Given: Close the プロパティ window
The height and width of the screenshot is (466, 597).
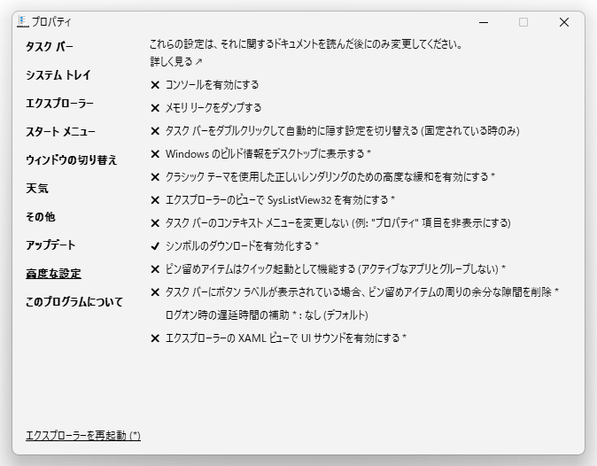Looking at the screenshot, I should click(x=564, y=22).
